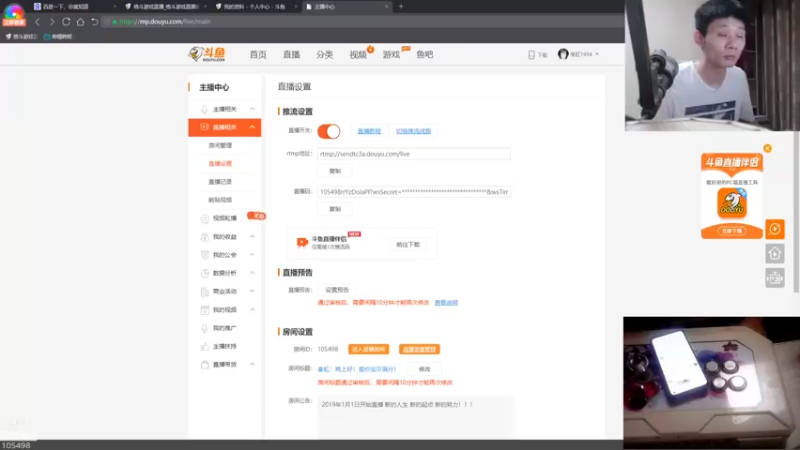800x450 pixels.
Task: Click the floating icon below home icon
Action: [x=774, y=278]
